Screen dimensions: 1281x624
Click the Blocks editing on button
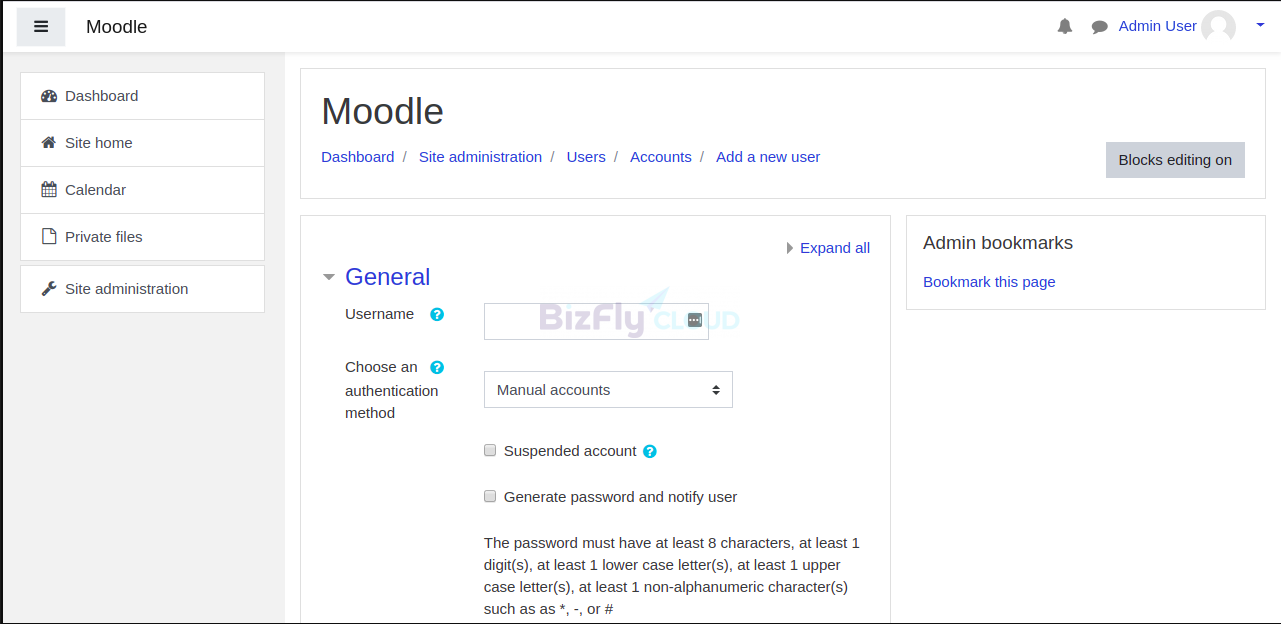[x=1175, y=160]
